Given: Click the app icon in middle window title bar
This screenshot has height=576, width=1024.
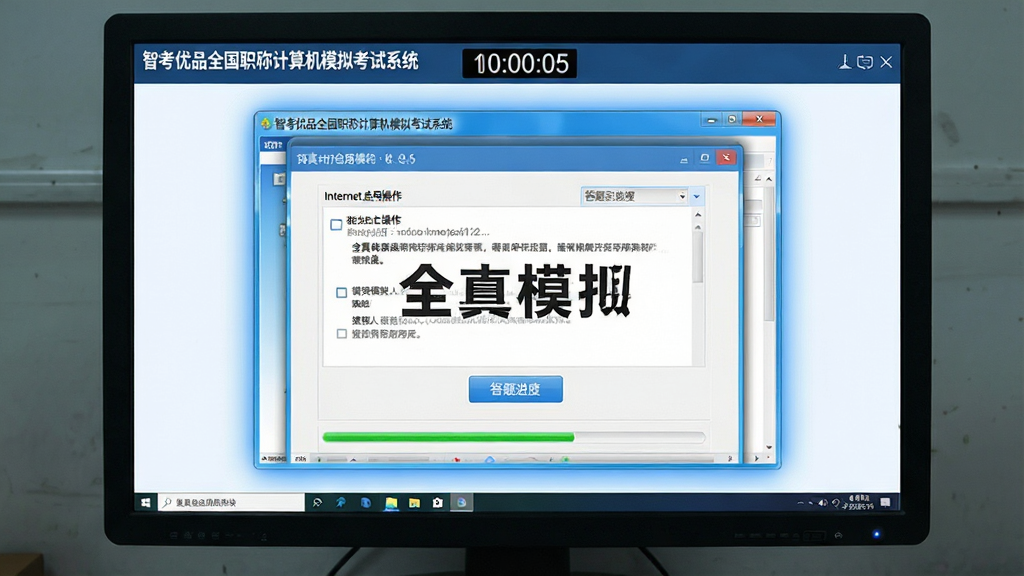Looking at the screenshot, I should pos(266,123).
